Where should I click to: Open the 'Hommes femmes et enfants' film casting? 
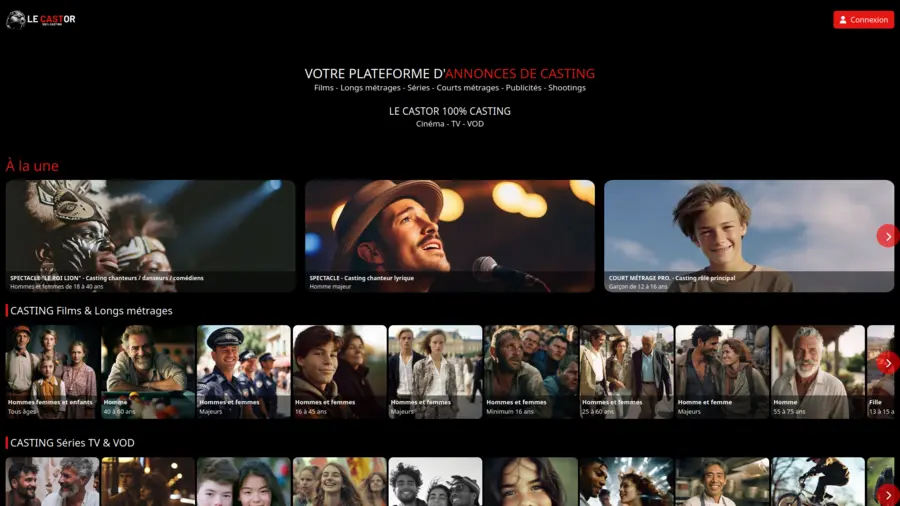[x=52, y=372]
